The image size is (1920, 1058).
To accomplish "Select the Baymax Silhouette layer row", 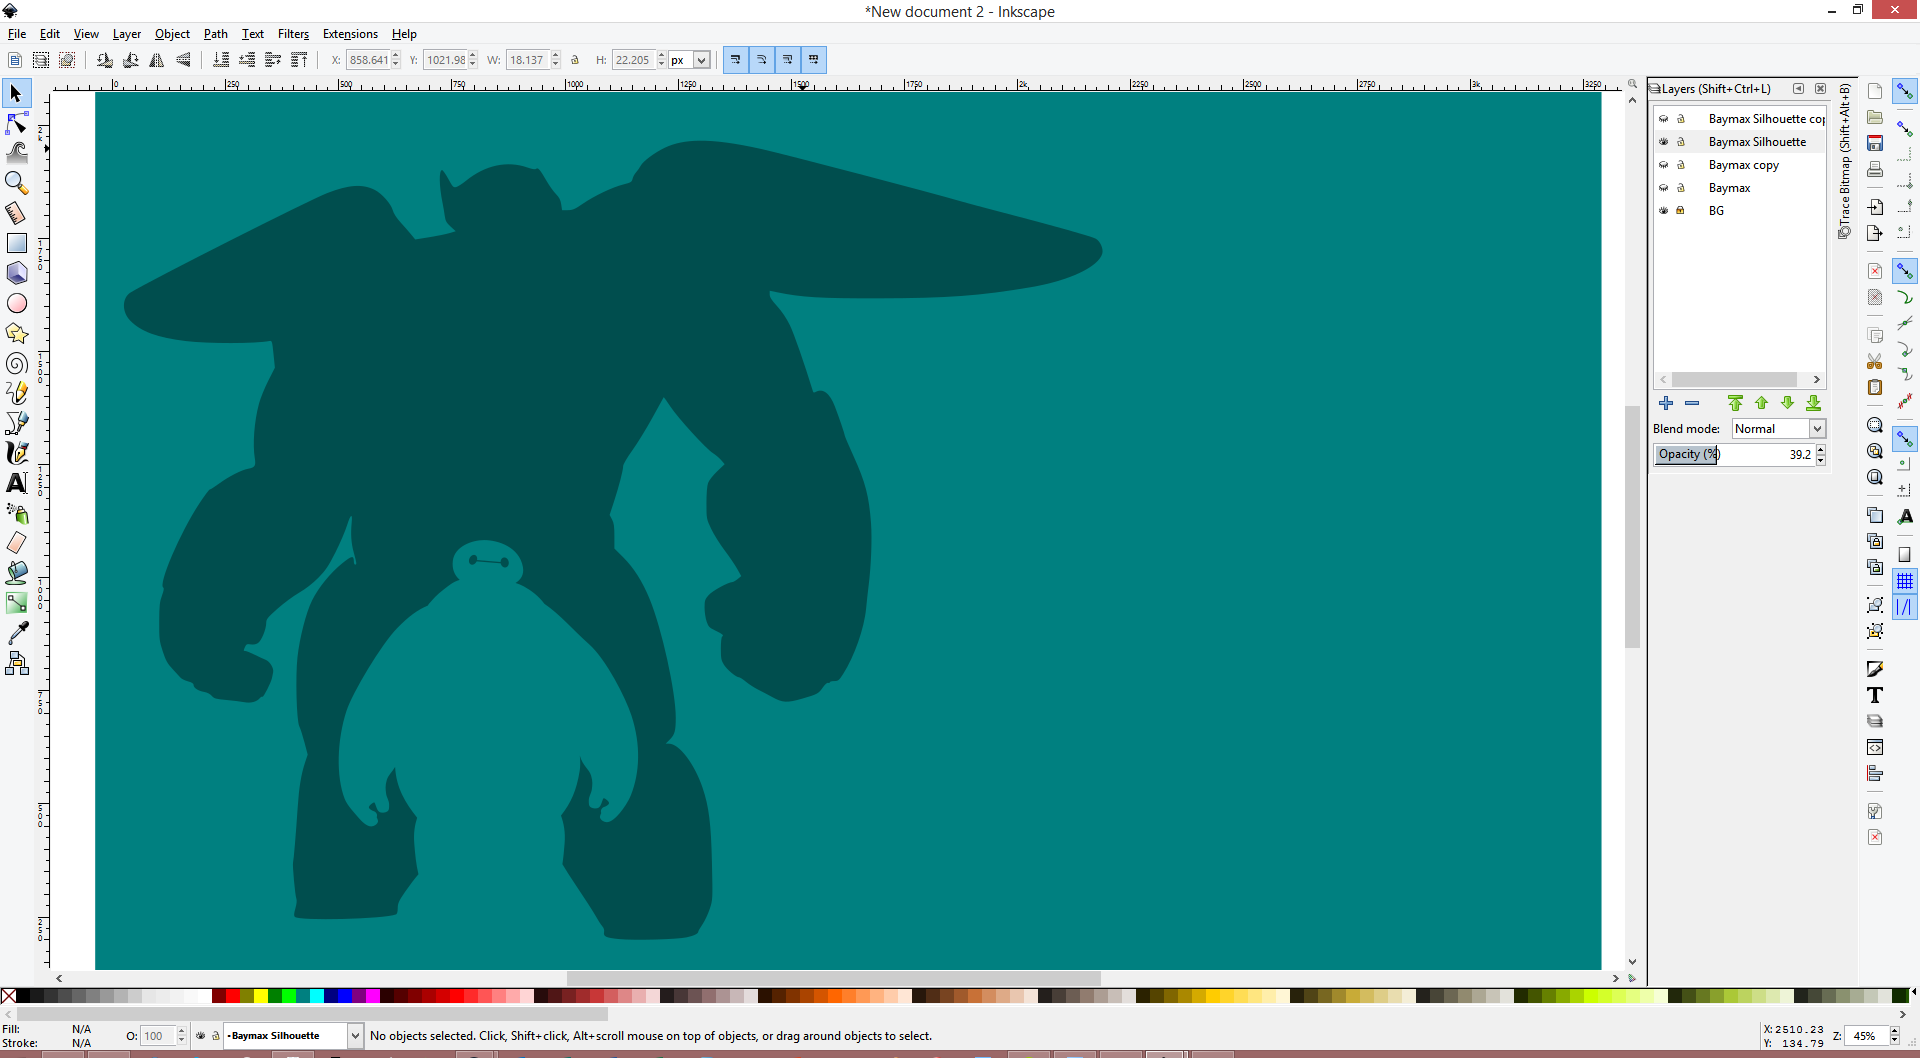I will (x=1740, y=142).
